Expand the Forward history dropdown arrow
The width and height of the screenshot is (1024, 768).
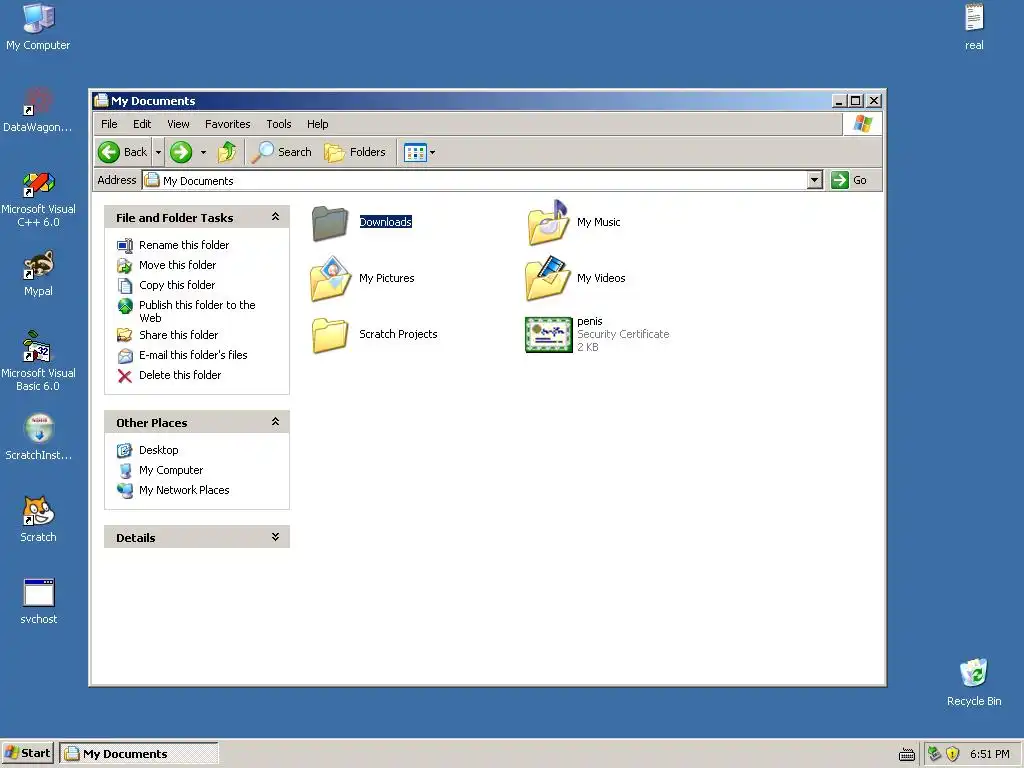203,152
